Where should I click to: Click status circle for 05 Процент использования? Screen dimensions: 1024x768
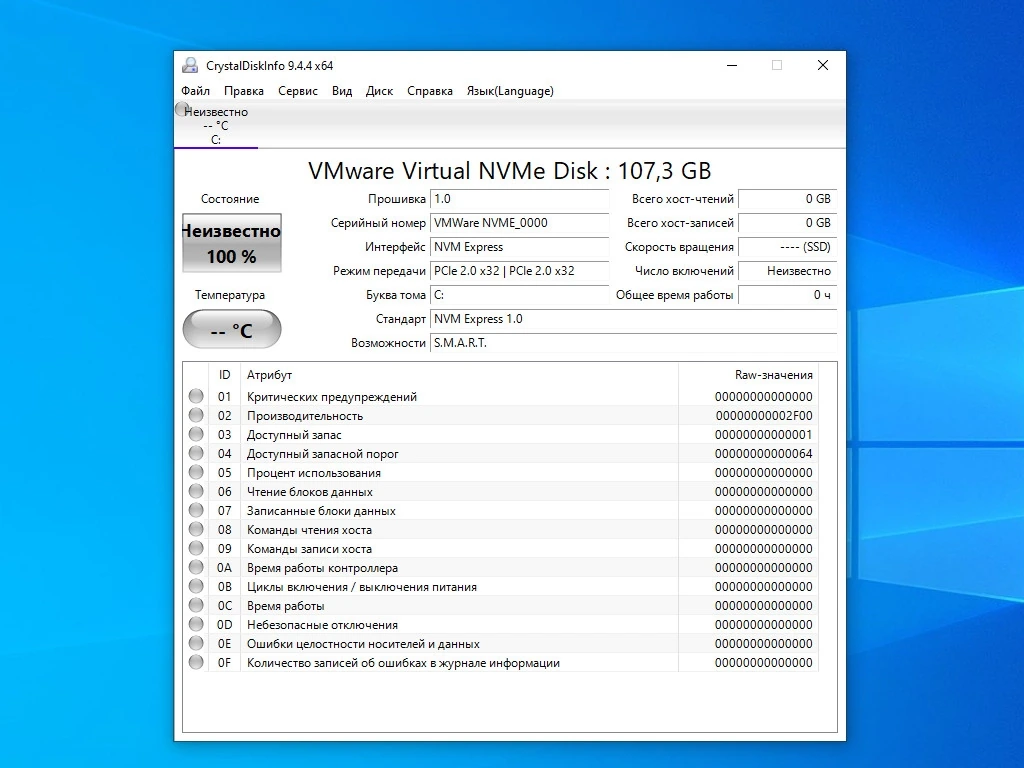click(196, 472)
